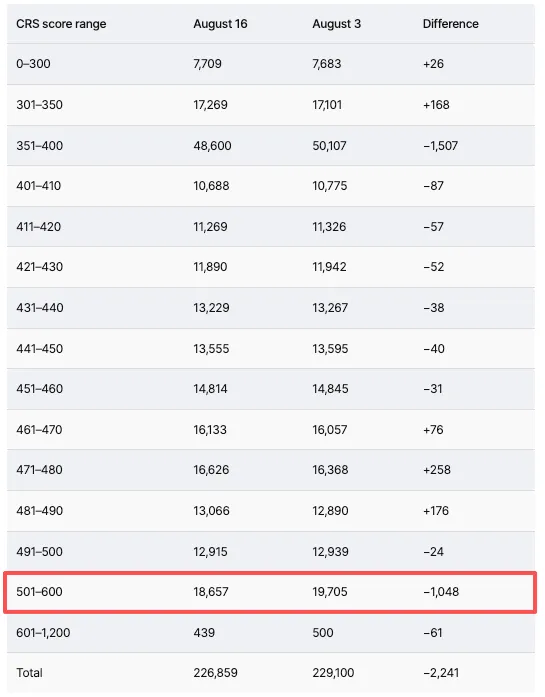Click the 401–410 range label
Image resolution: width=545 pixels, height=697 pixels.
click(39, 186)
